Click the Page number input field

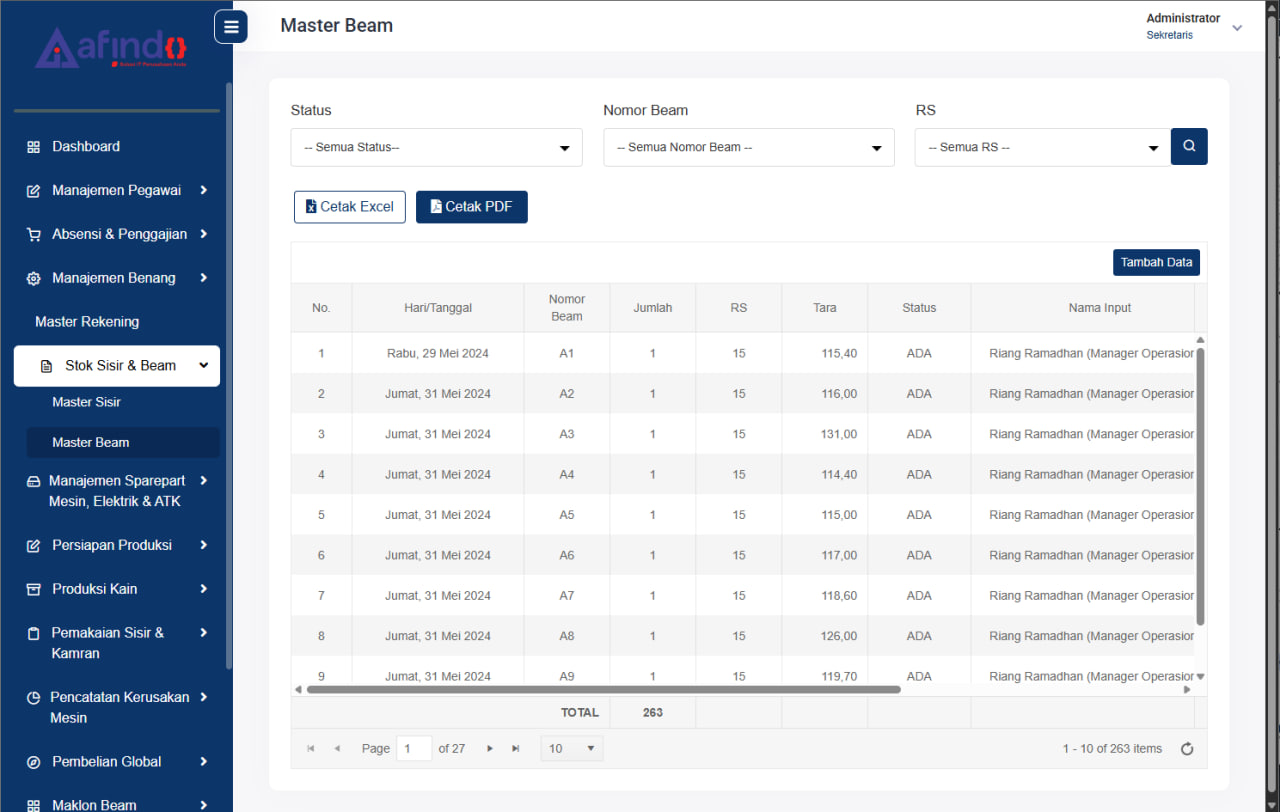[x=414, y=748]
